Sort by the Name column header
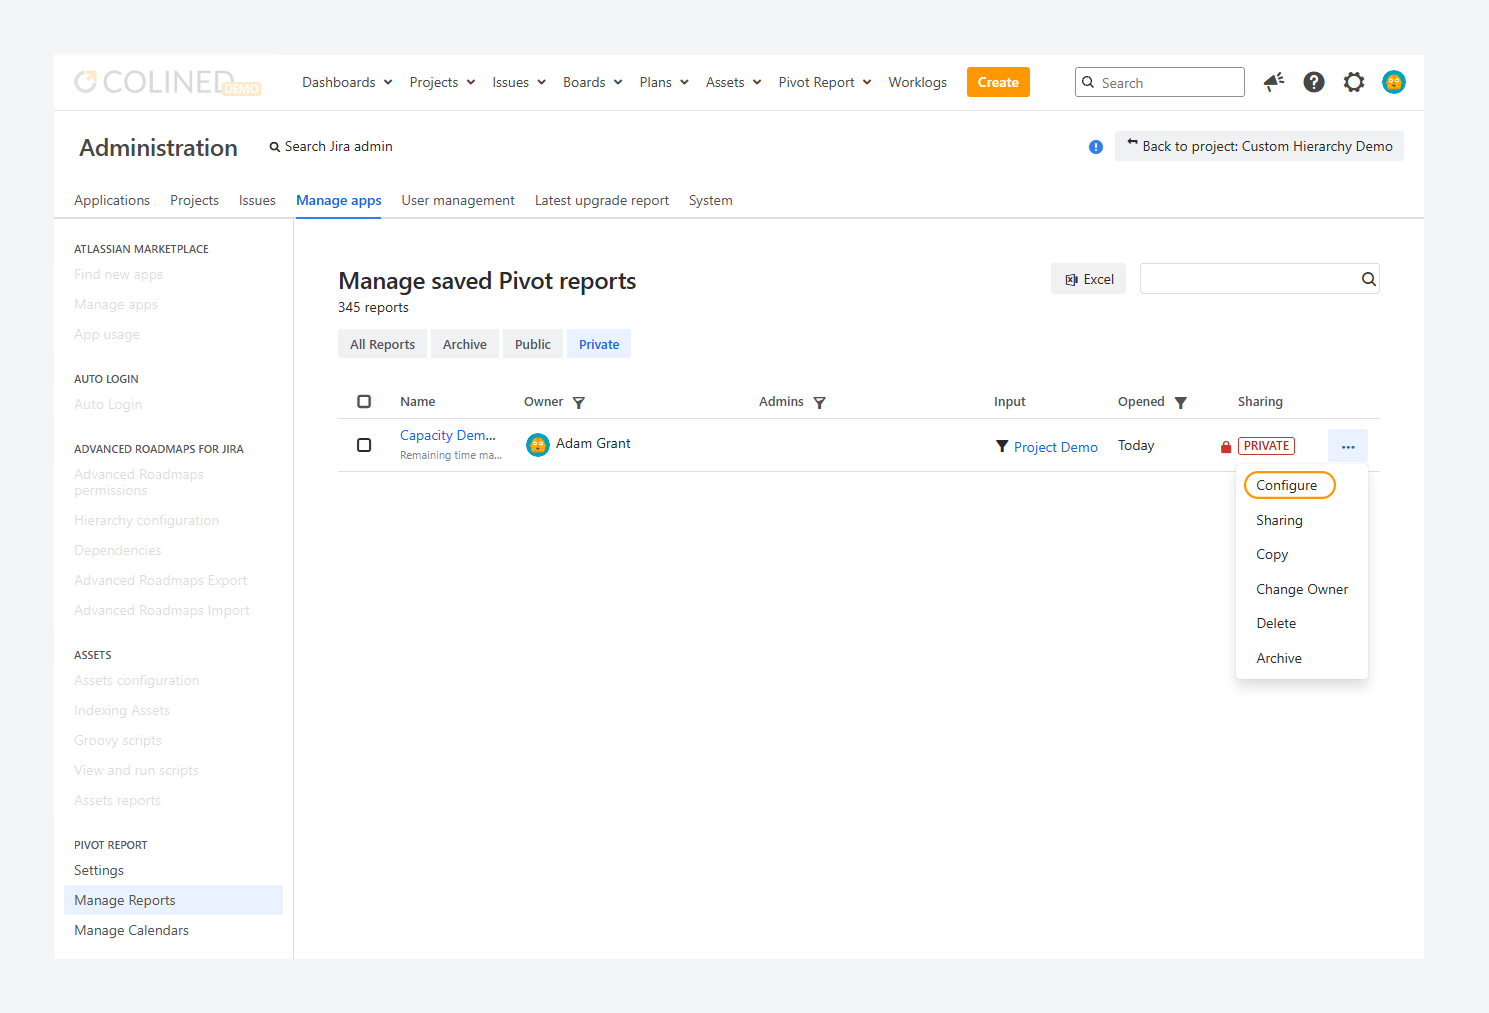1489x1013 pixels. click(x=417, y=401)
